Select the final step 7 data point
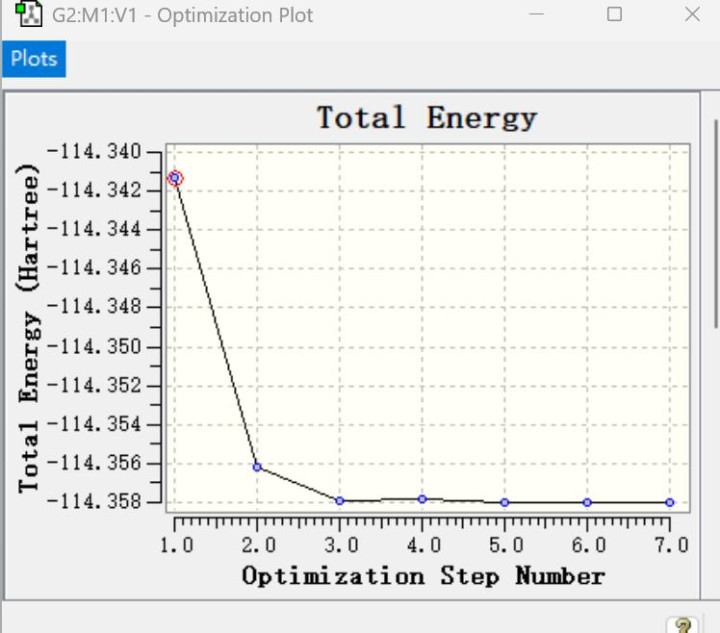720x633 pixels. [669, 503]
